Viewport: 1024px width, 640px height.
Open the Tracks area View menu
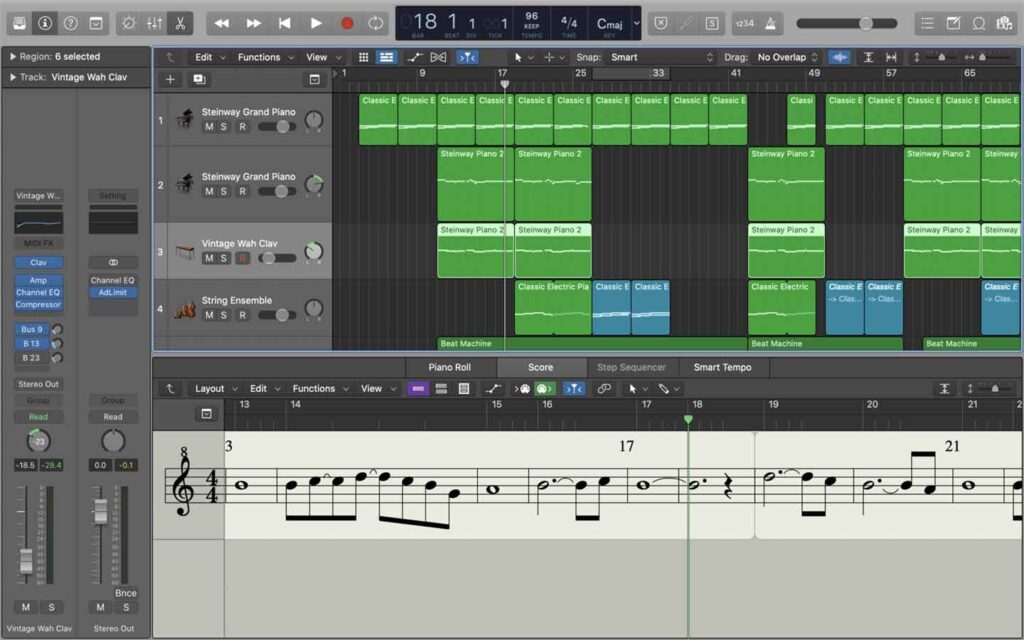(x=323, y=57)
